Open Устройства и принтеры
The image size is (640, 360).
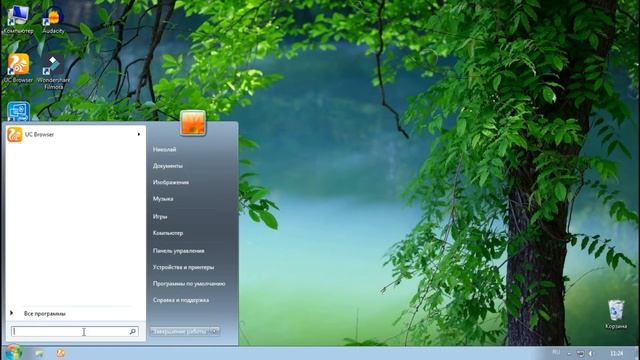183,267
